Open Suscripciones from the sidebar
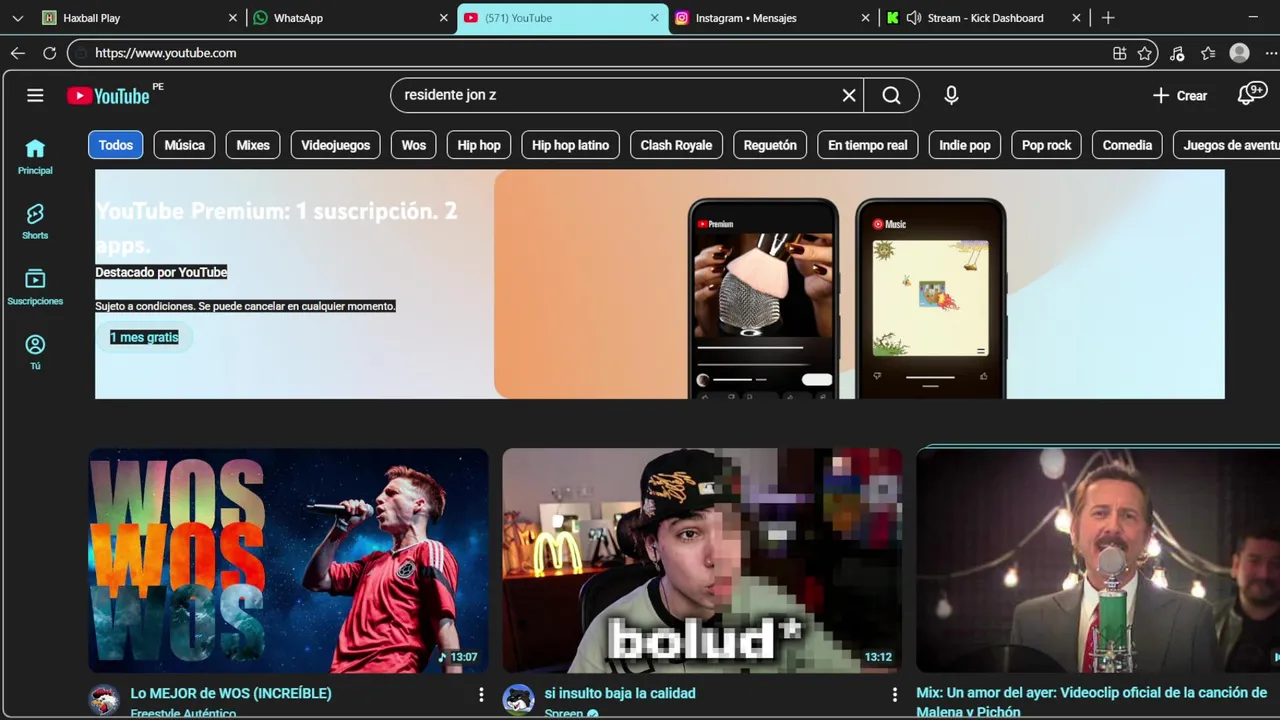This screenshot has width=1280, height=720. pos(35,287)
